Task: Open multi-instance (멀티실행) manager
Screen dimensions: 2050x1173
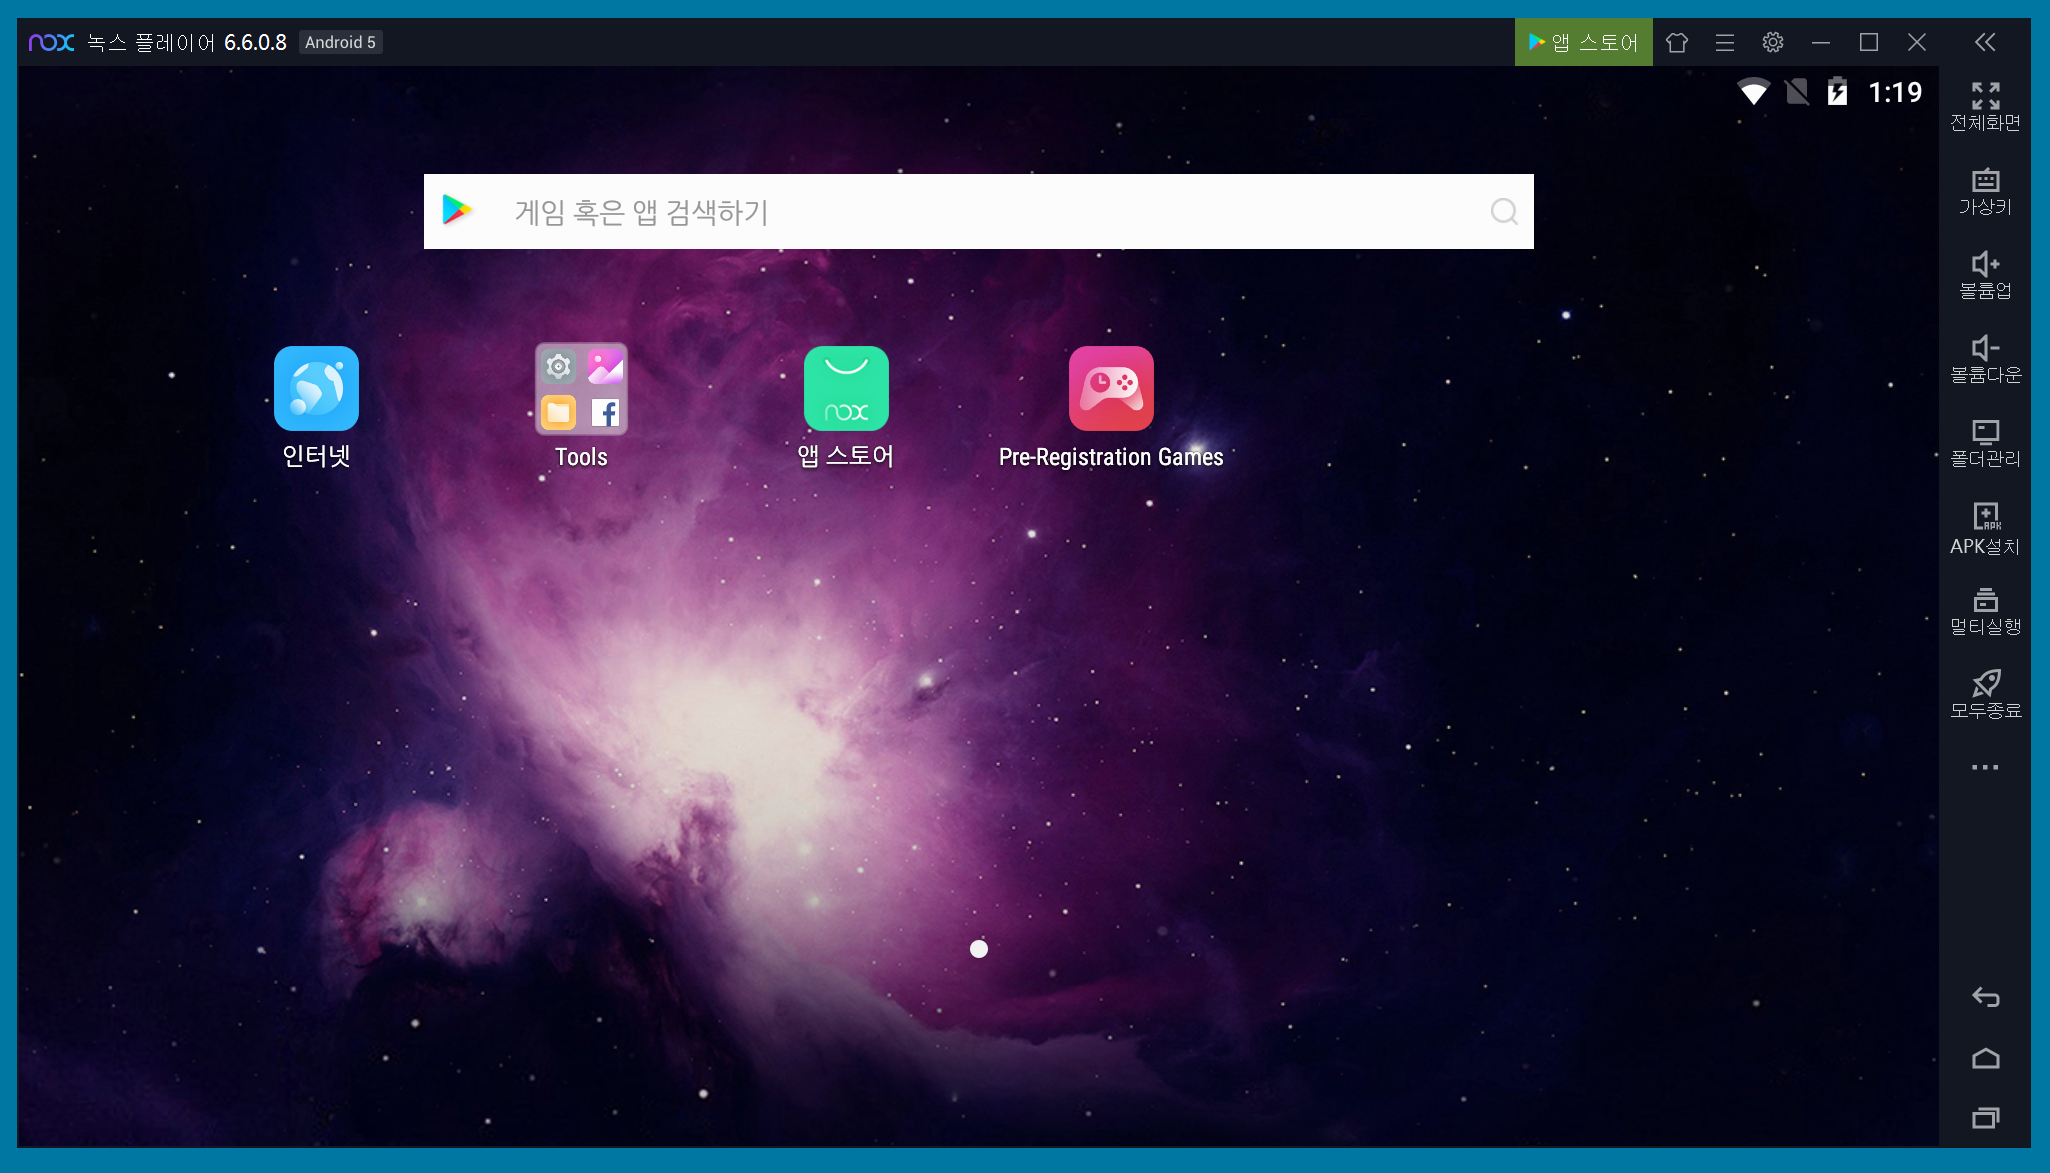Action: pyautogui.click(x=1985, y=611)
